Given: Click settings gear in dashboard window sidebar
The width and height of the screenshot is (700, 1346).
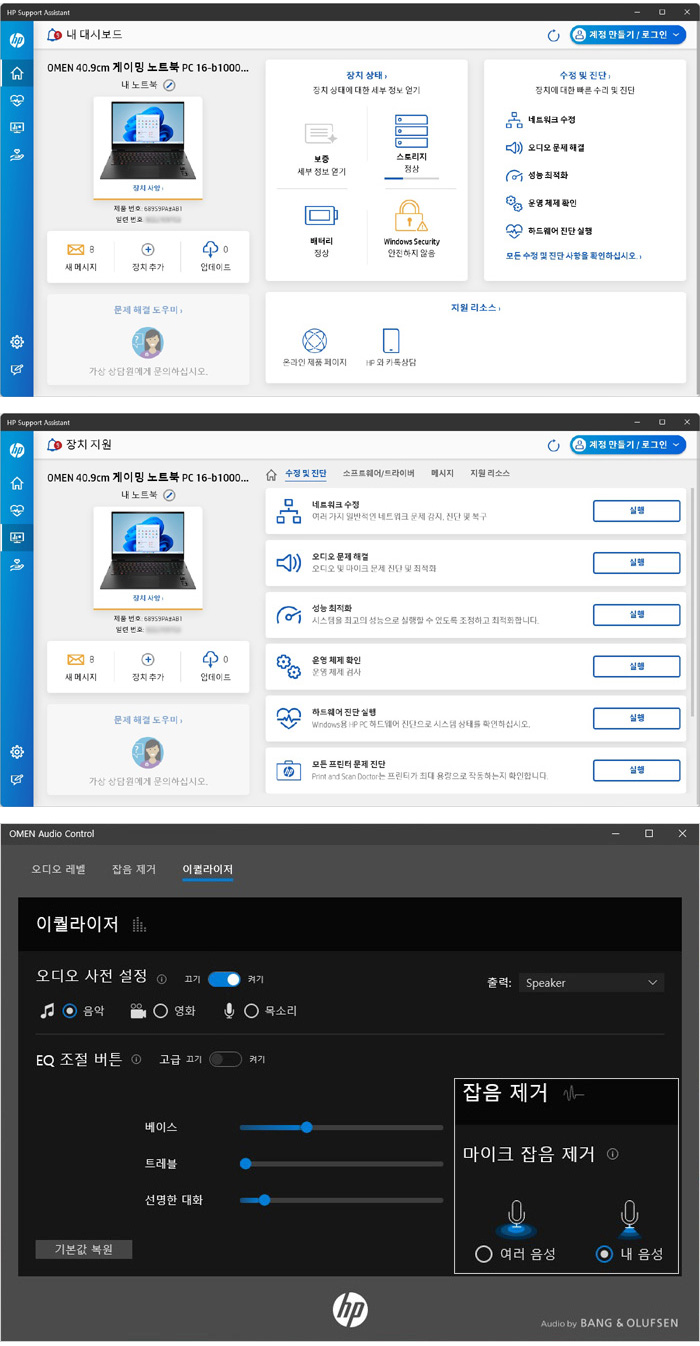Looking at the screenshot, I should coord(17,342).
